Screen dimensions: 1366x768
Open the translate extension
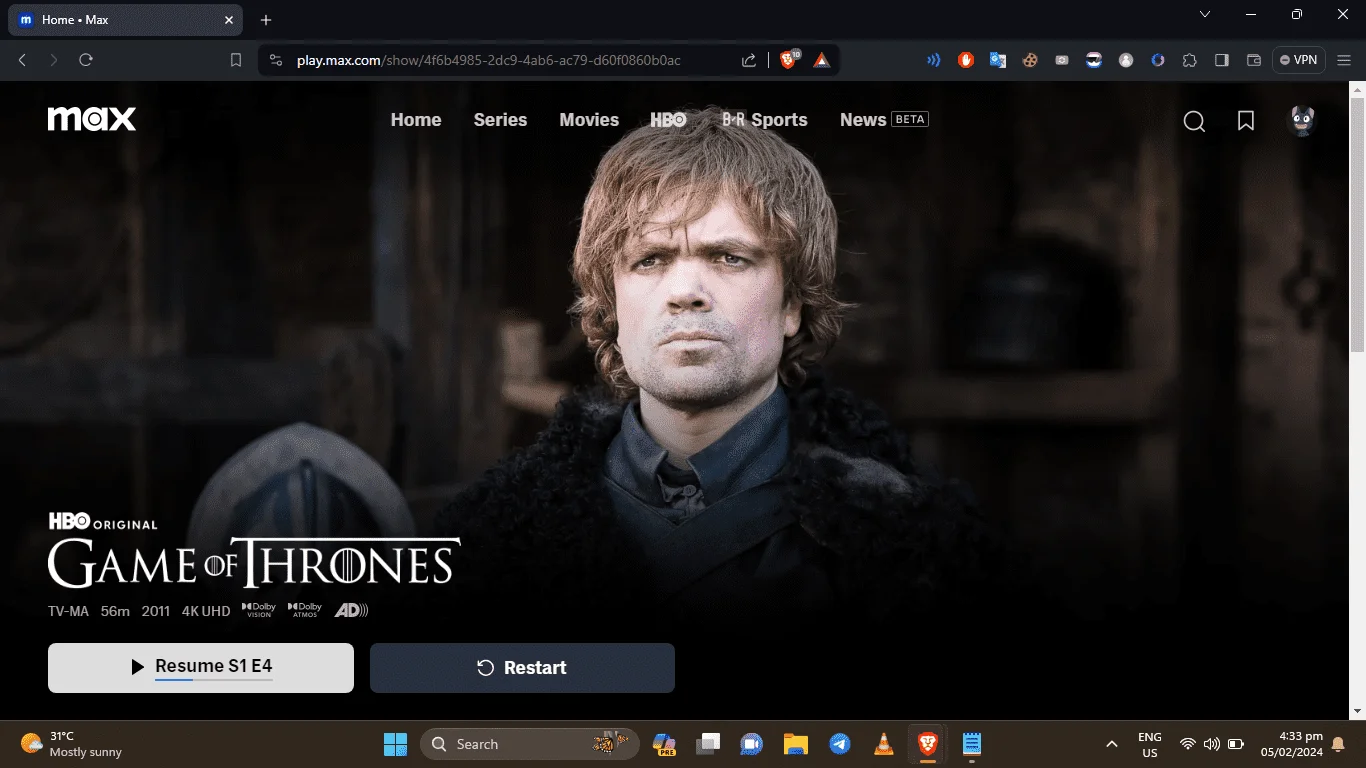coord(998,60)
